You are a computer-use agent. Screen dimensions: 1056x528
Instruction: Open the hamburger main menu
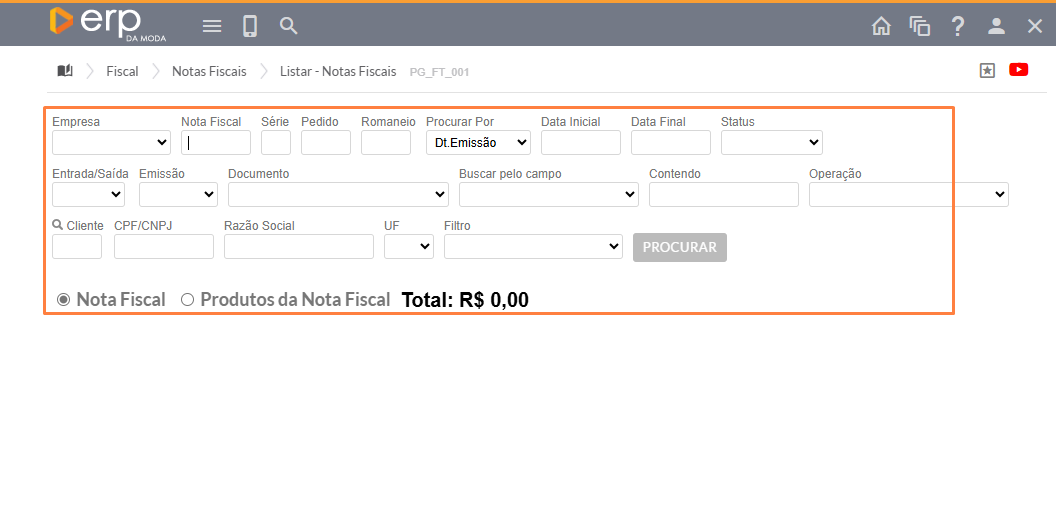212,26
